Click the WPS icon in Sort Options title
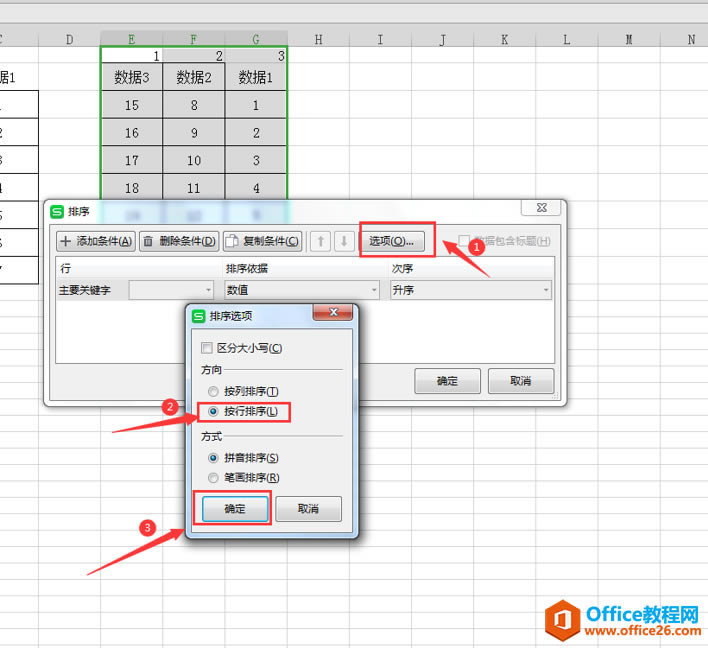 pos(199,316)
